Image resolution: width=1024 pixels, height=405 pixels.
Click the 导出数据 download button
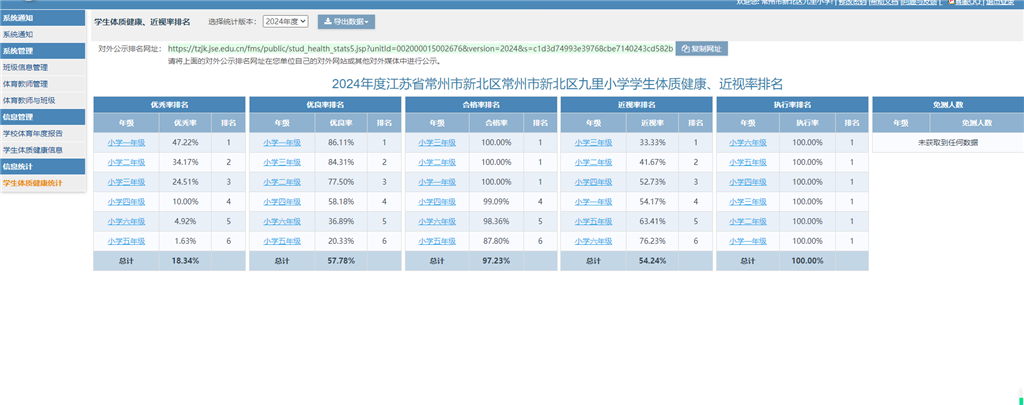tap(346, 21)
